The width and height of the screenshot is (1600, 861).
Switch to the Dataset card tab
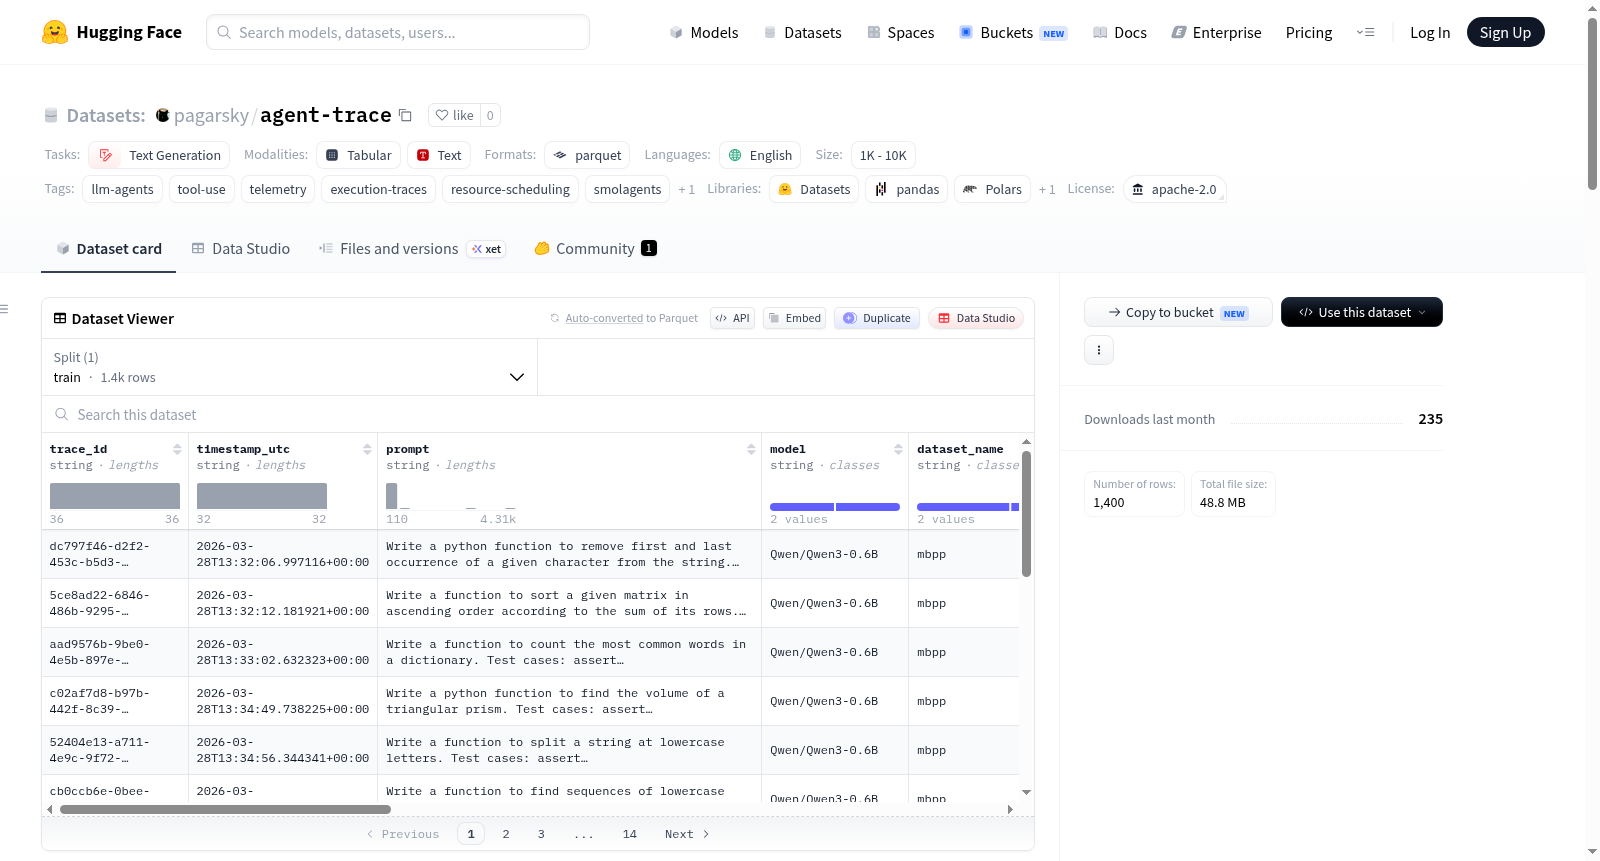tap(108, 248)
